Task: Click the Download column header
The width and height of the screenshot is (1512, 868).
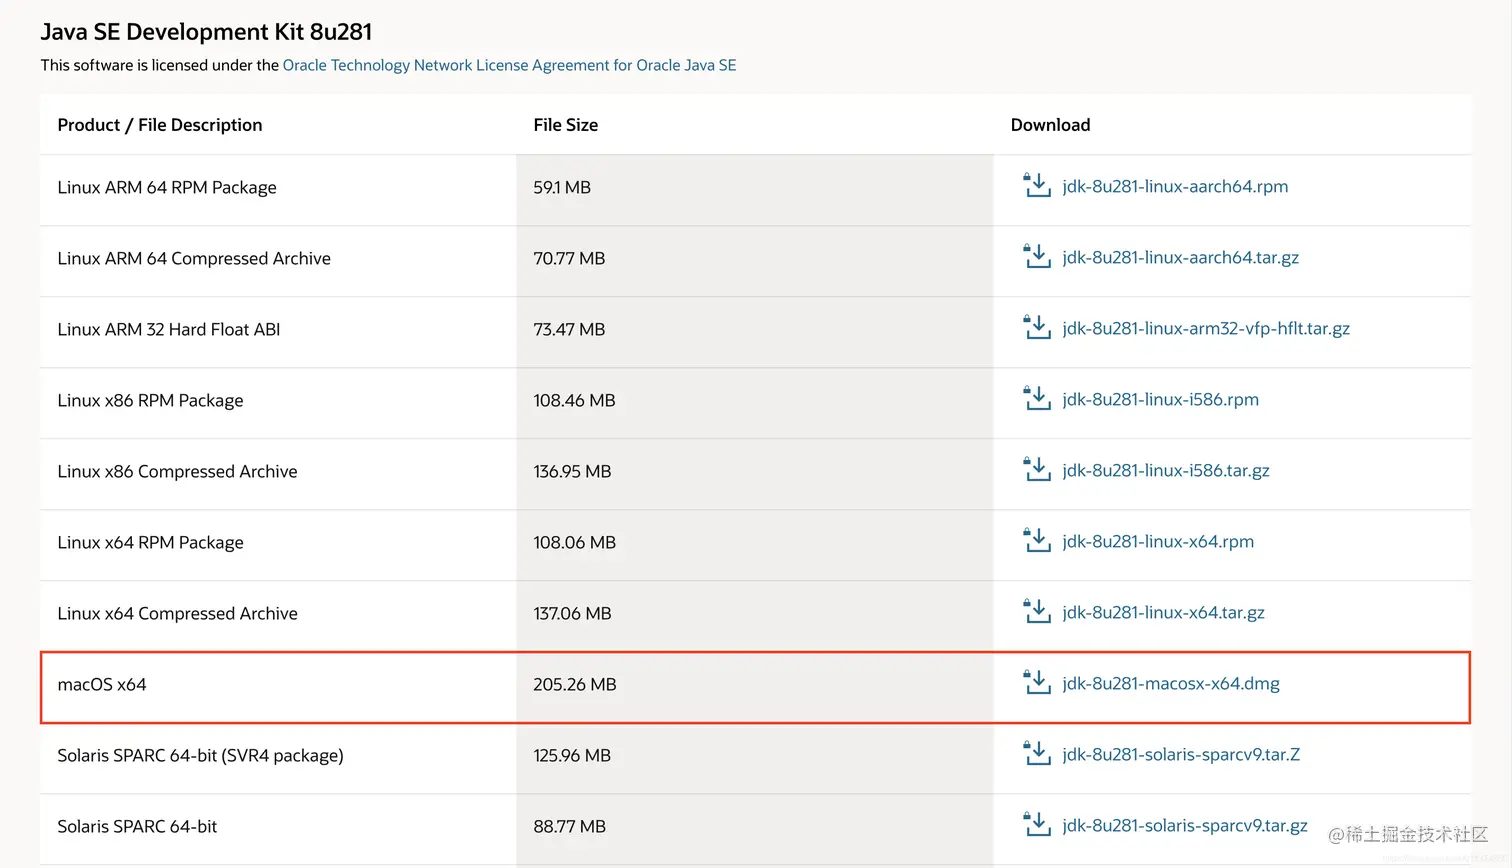Action: point(1050,125)
